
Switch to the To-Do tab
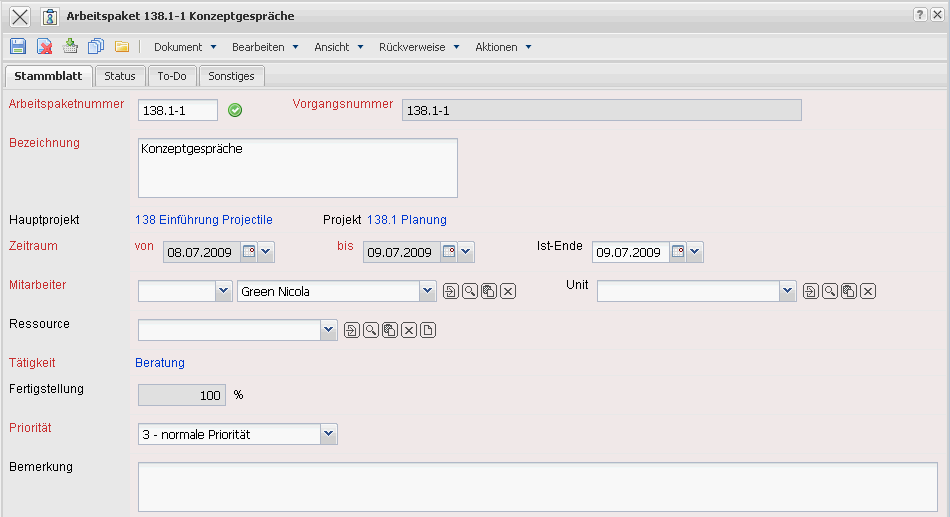(172, 76)
